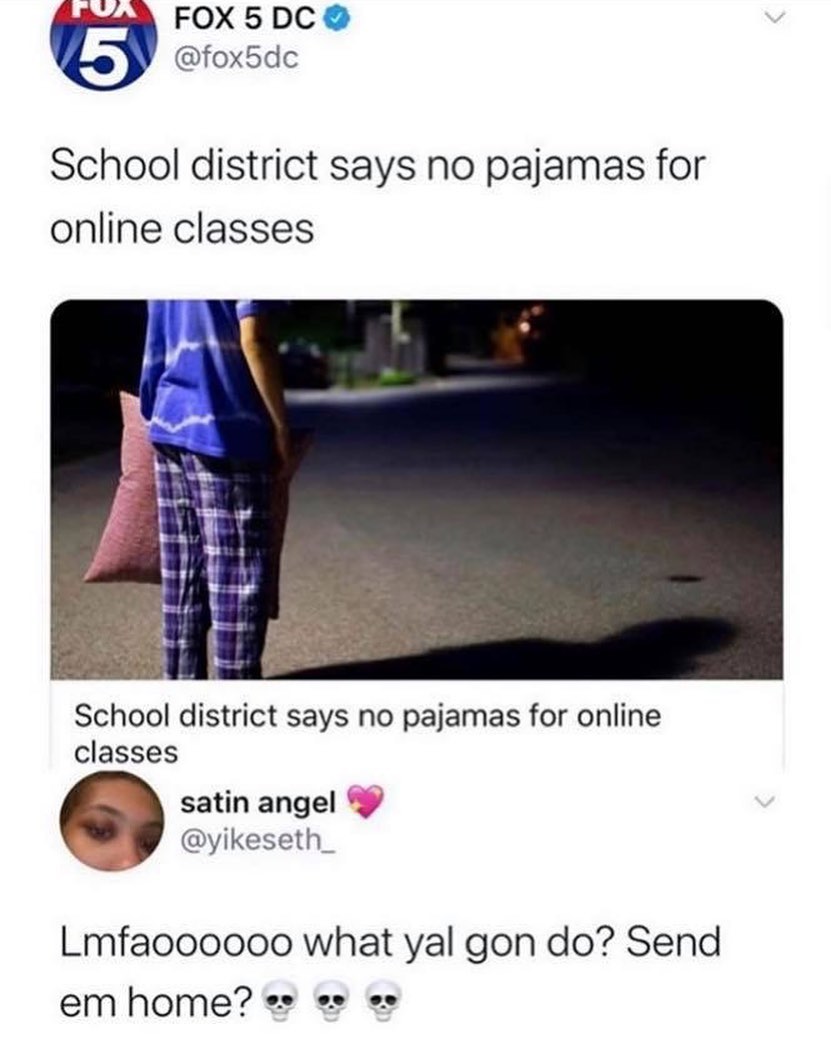Viewport: 831px width, 1039px height.
Task: Open the satin angel tweet options chevron
Action: [x=765, y=802]
